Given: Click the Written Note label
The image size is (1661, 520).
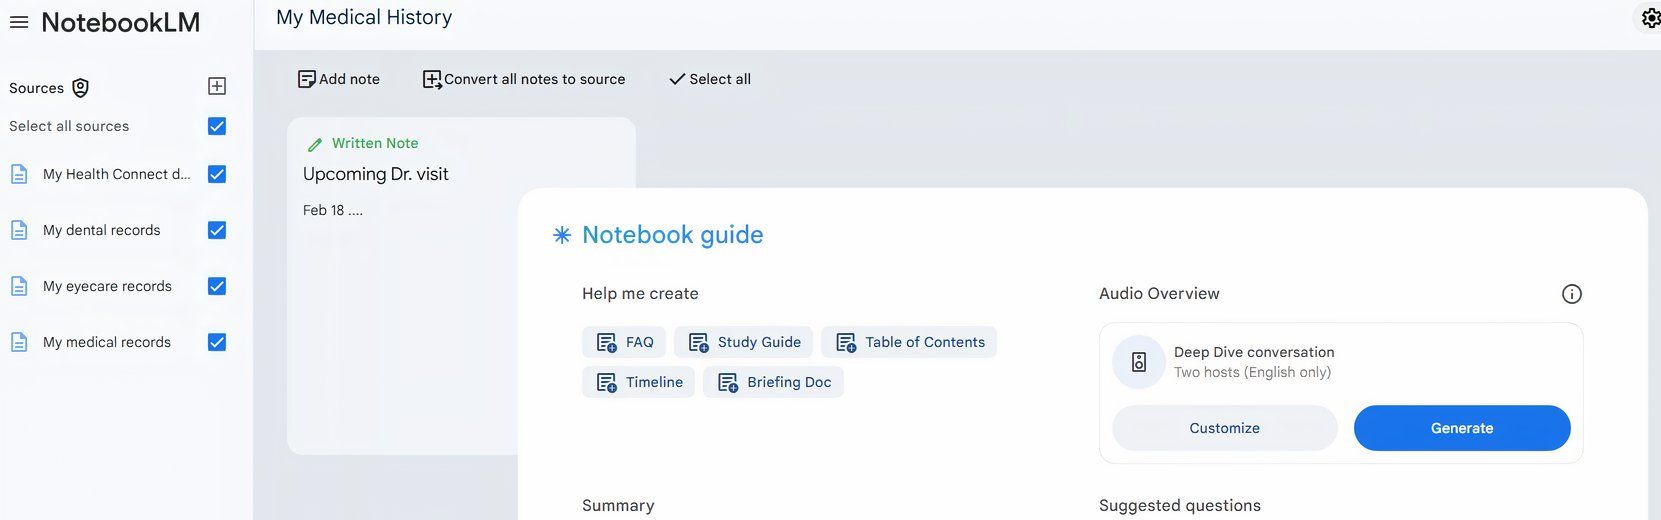Looking at the screenshot, I should [x=375, y=143].
